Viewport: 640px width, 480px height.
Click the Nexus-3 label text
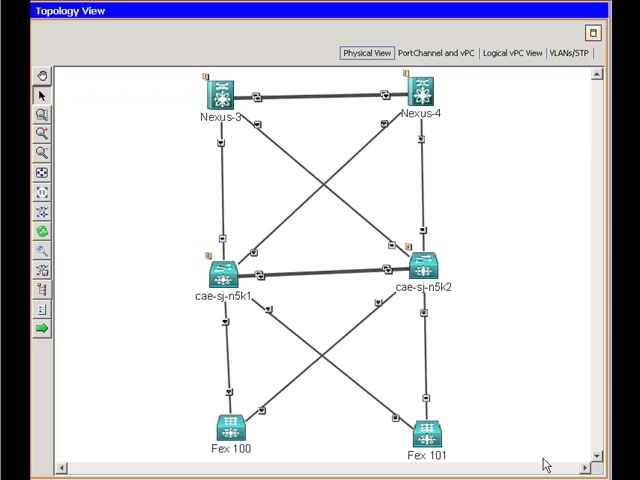tap(221, 117)
